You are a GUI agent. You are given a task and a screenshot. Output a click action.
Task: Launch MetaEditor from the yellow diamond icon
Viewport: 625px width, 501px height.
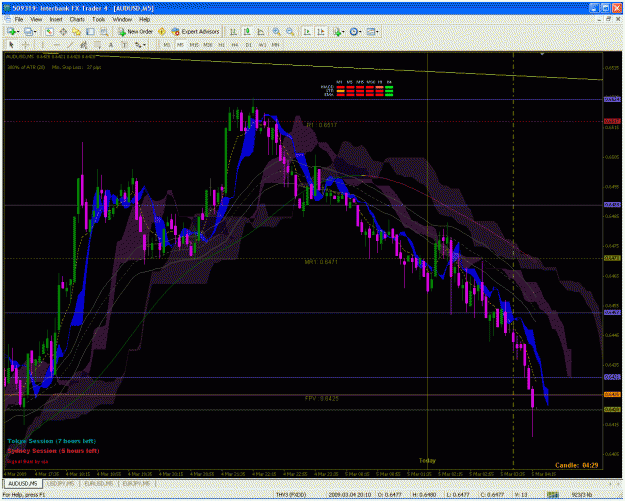[x=161, y=31]
